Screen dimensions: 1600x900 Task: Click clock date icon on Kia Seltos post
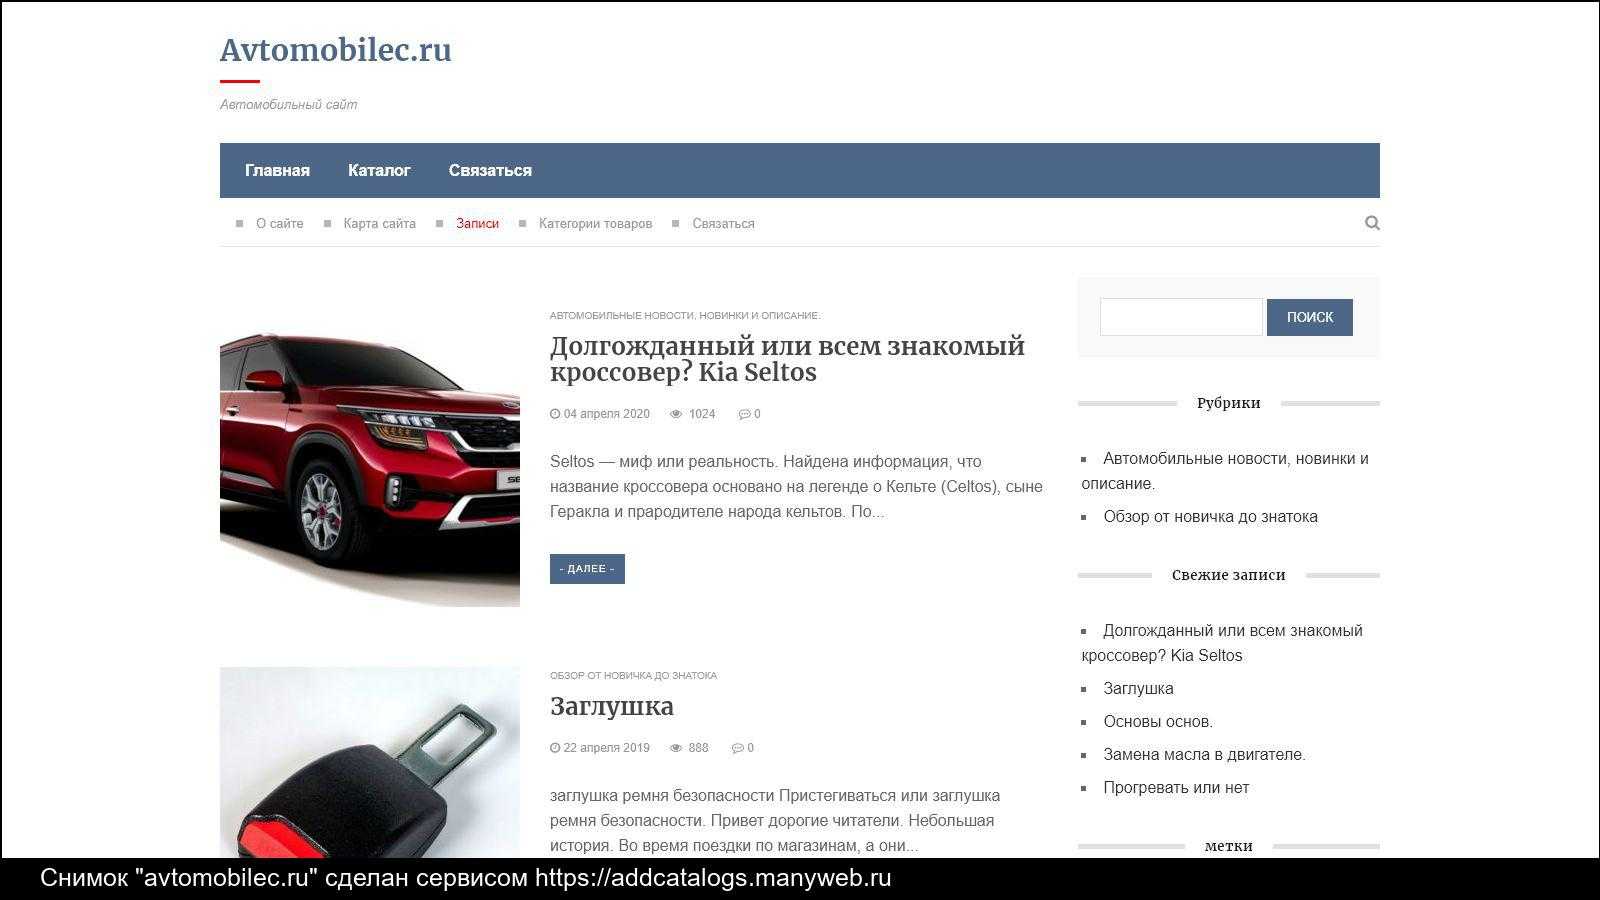pos(555,414)
